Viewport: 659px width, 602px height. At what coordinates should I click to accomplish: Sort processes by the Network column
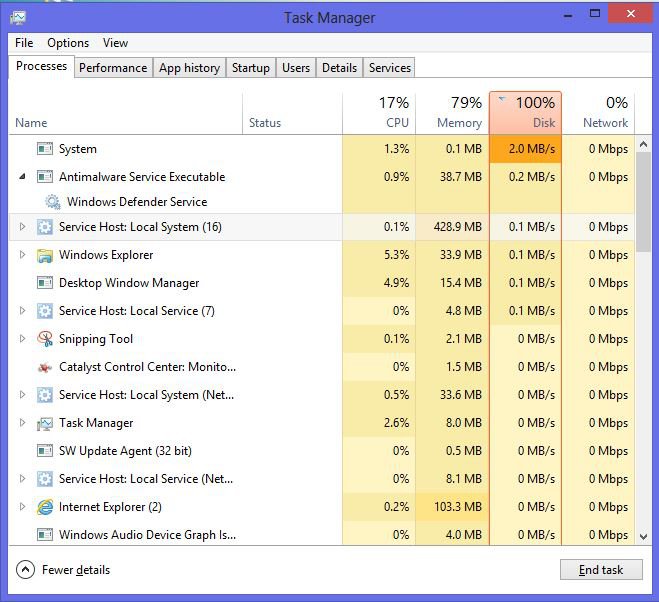(598, 114)
